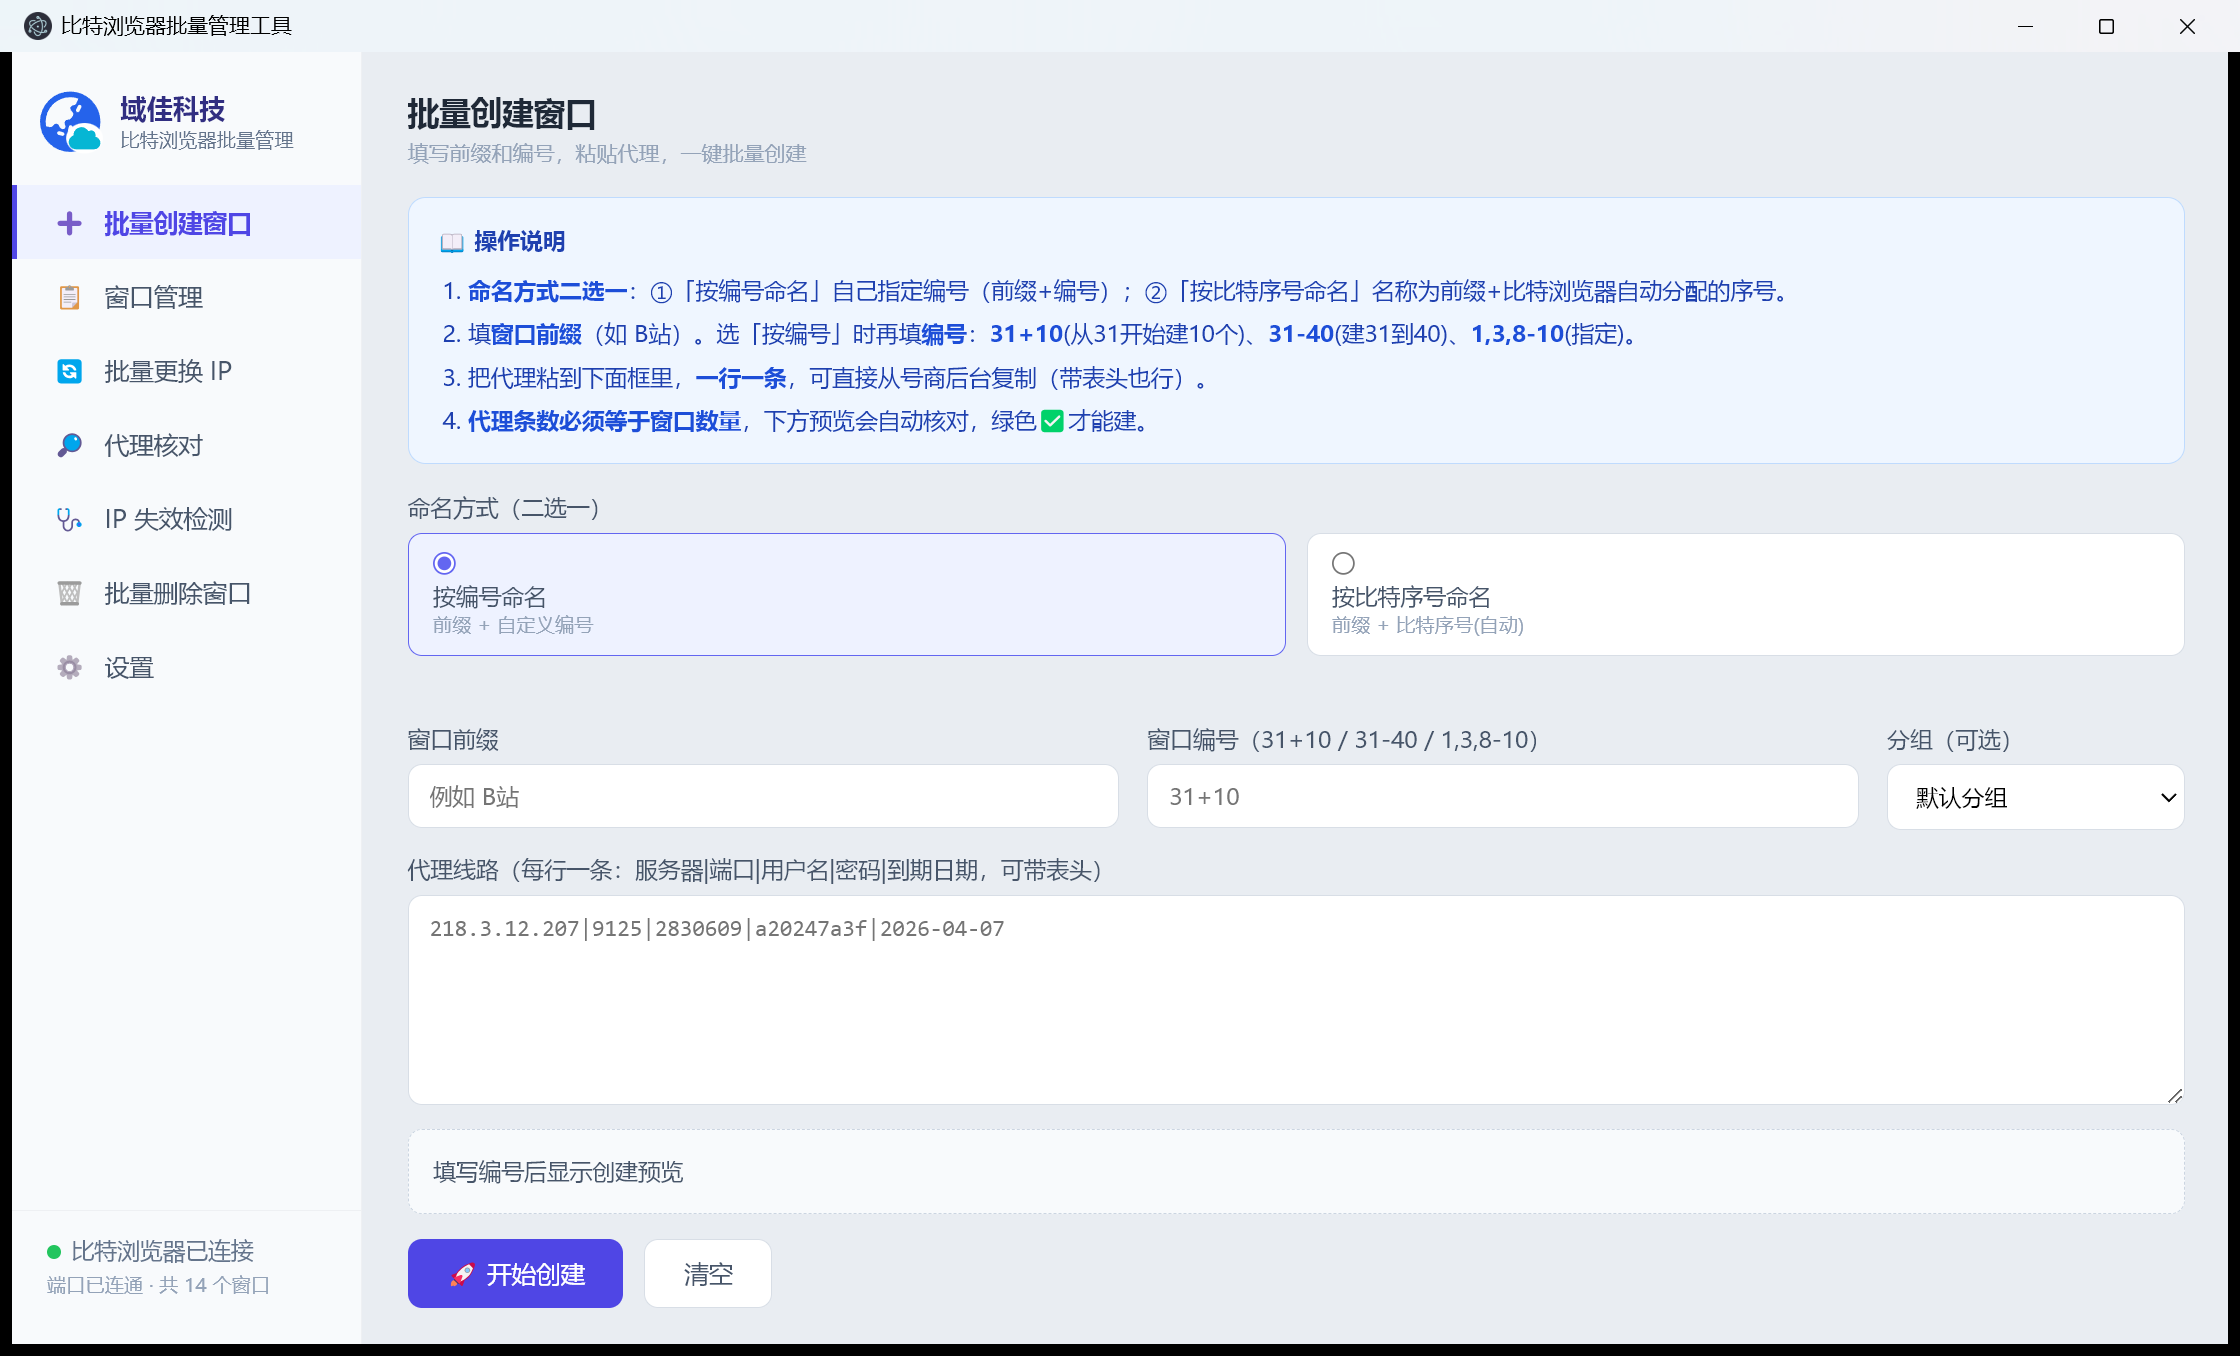This screenshot has height=1356, width=2240.
Task: Focus the 窗口前缀 input field
Action: pyautogui.click(x=763, y=796)
